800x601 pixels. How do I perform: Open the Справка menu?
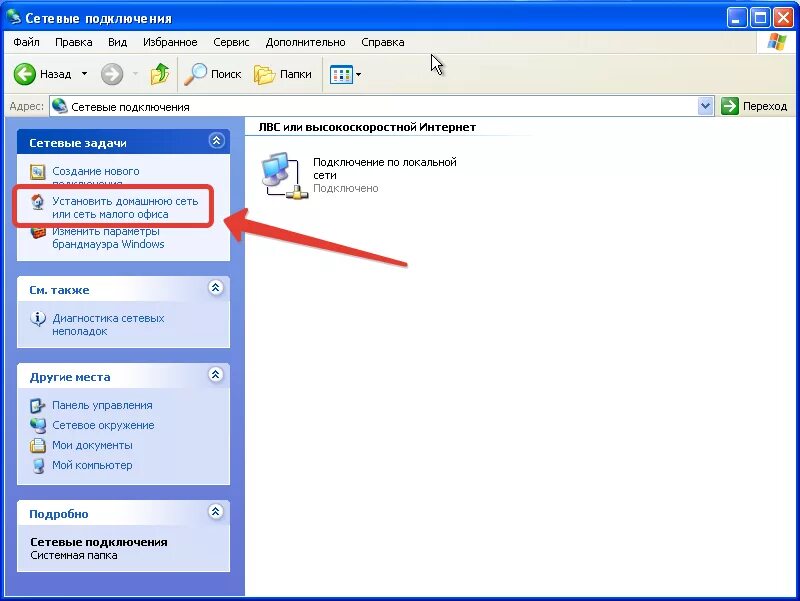coord(383,42)
